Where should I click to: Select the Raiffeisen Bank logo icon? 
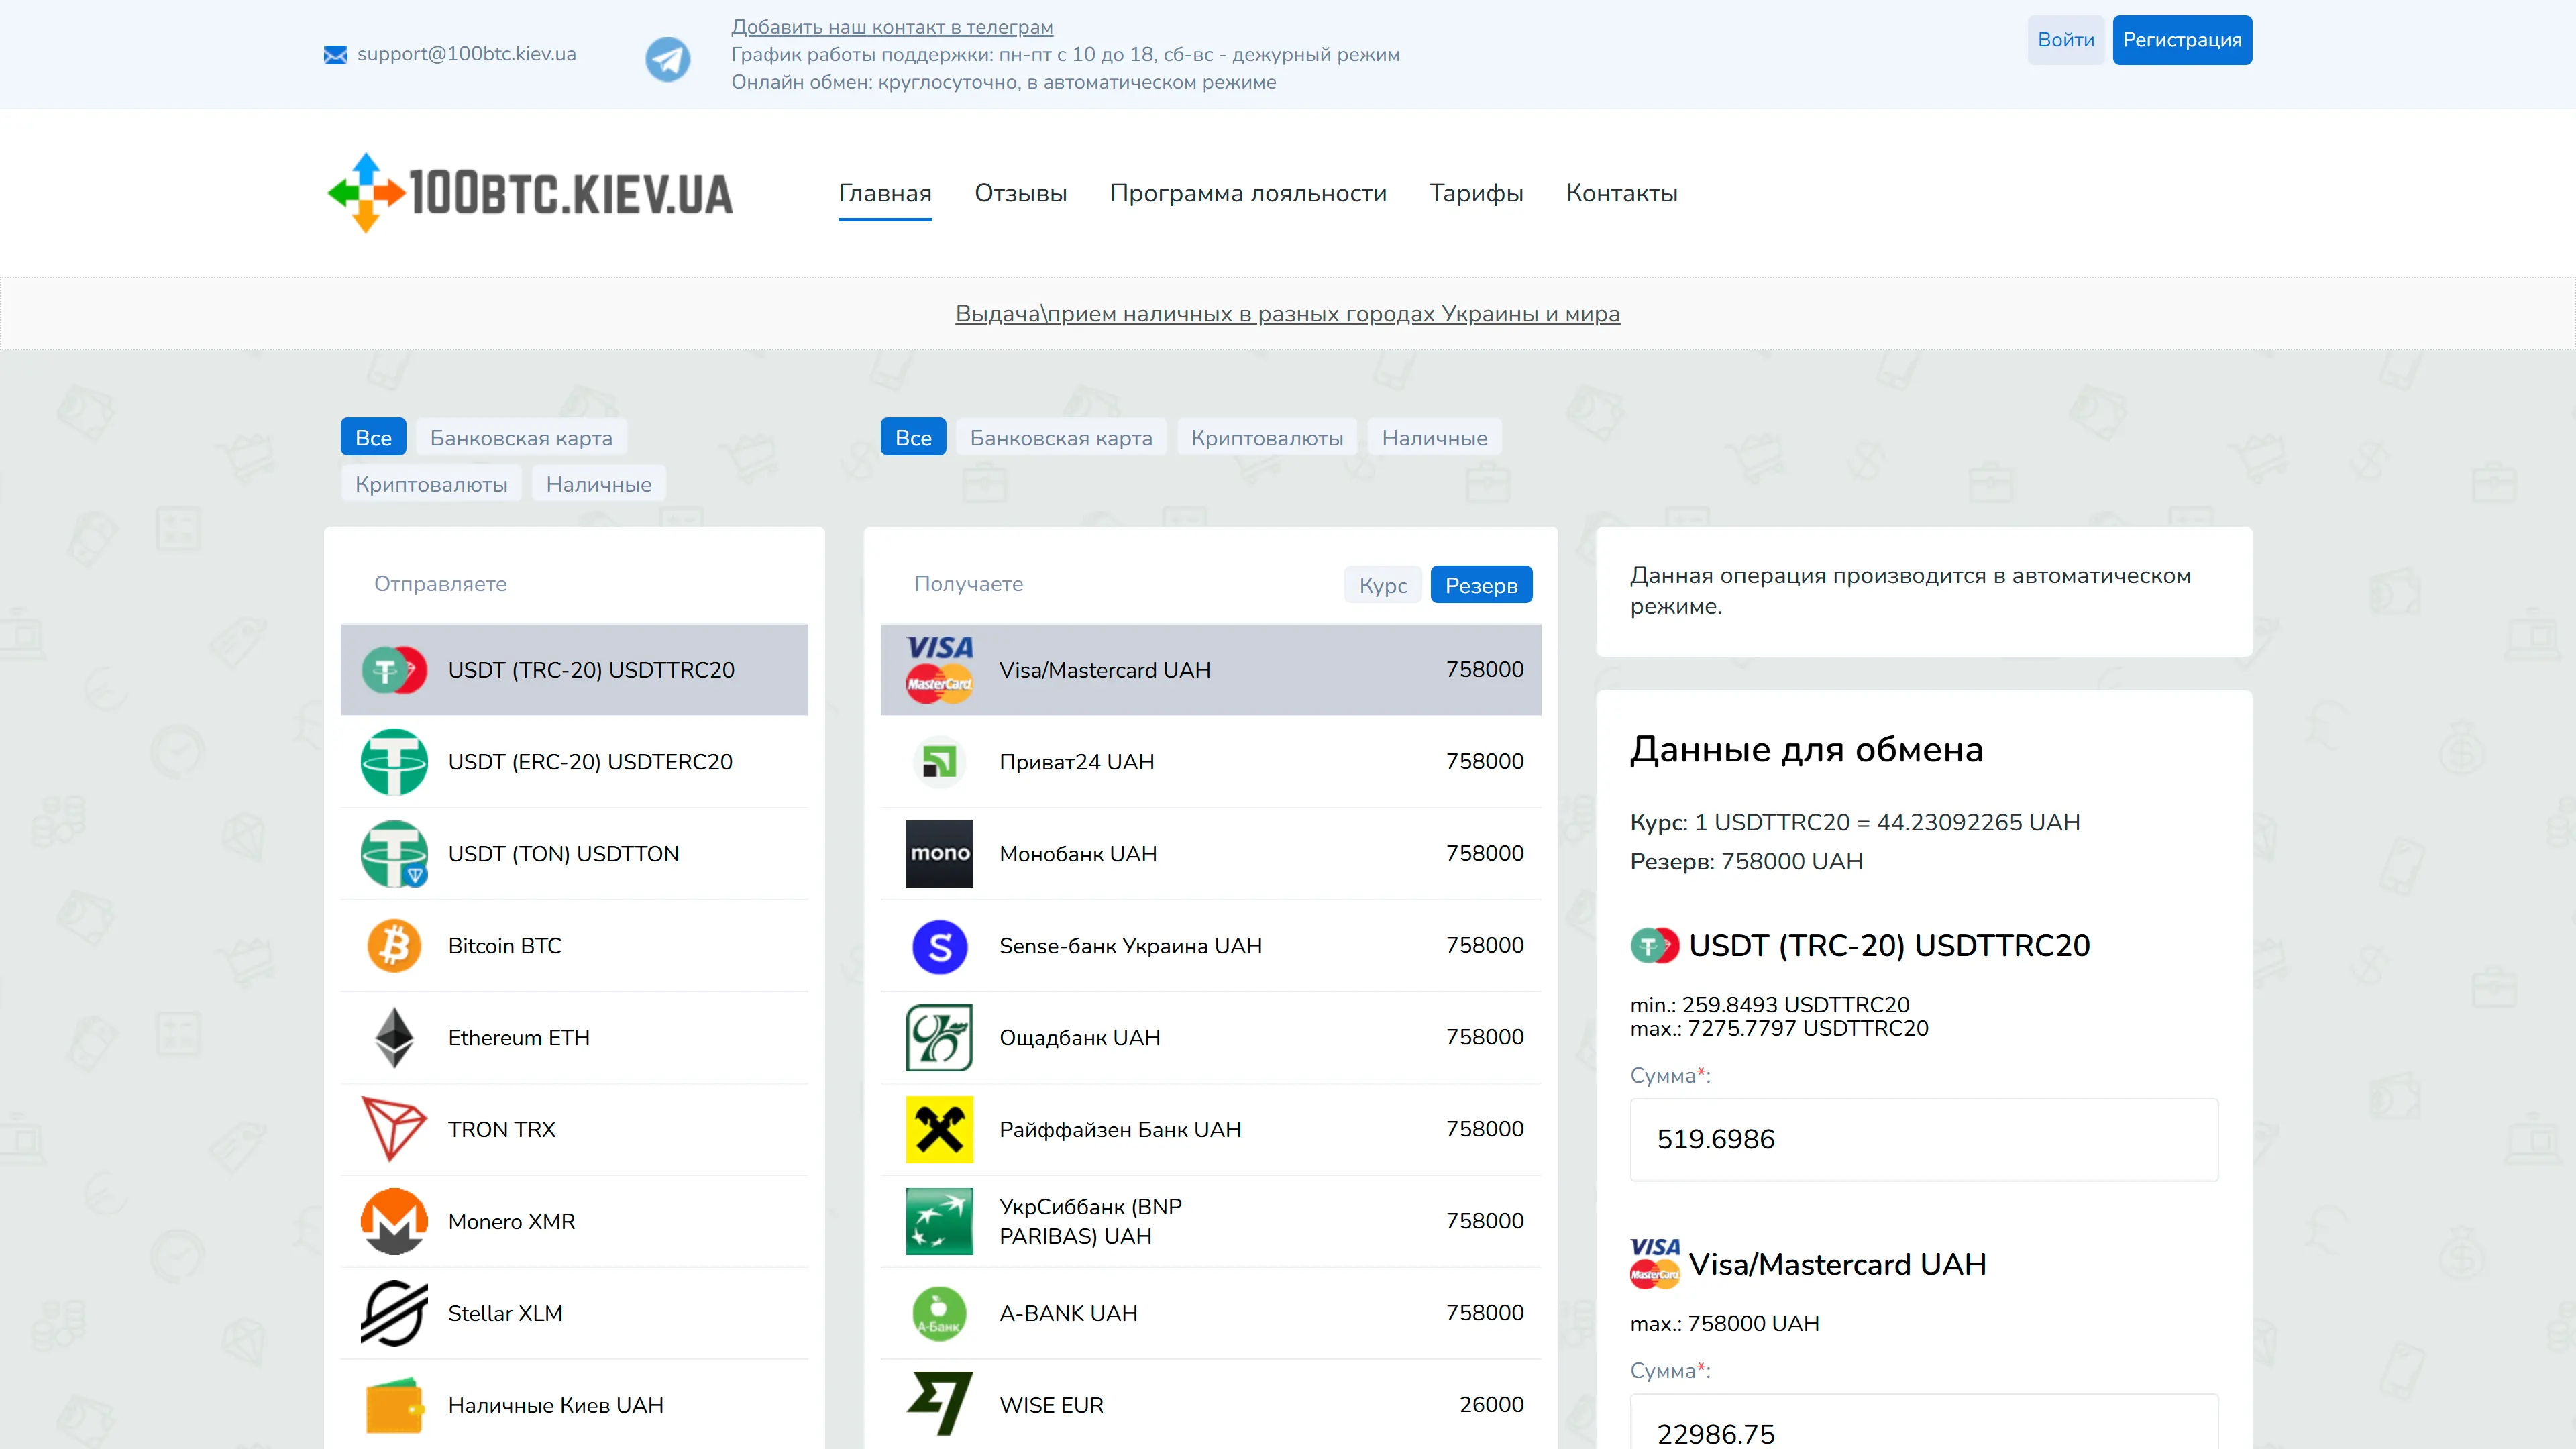(939, 1130)
